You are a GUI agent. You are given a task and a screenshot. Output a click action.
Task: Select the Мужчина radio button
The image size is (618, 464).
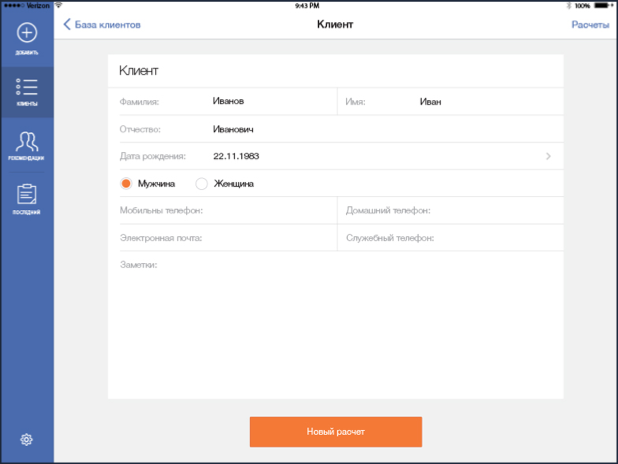pyautogui.click(x=126, y=183)
